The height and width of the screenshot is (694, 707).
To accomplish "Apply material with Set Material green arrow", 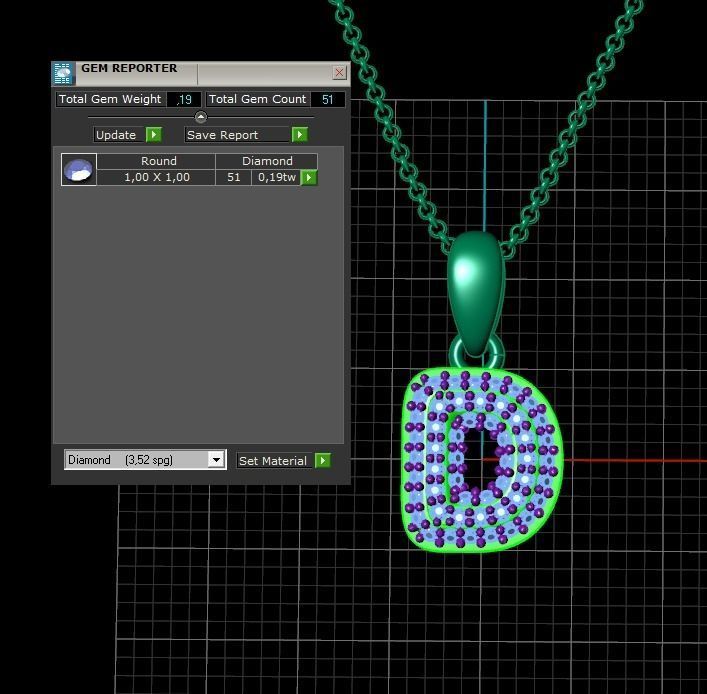I will pyautogui.click(x=323, y=460).
